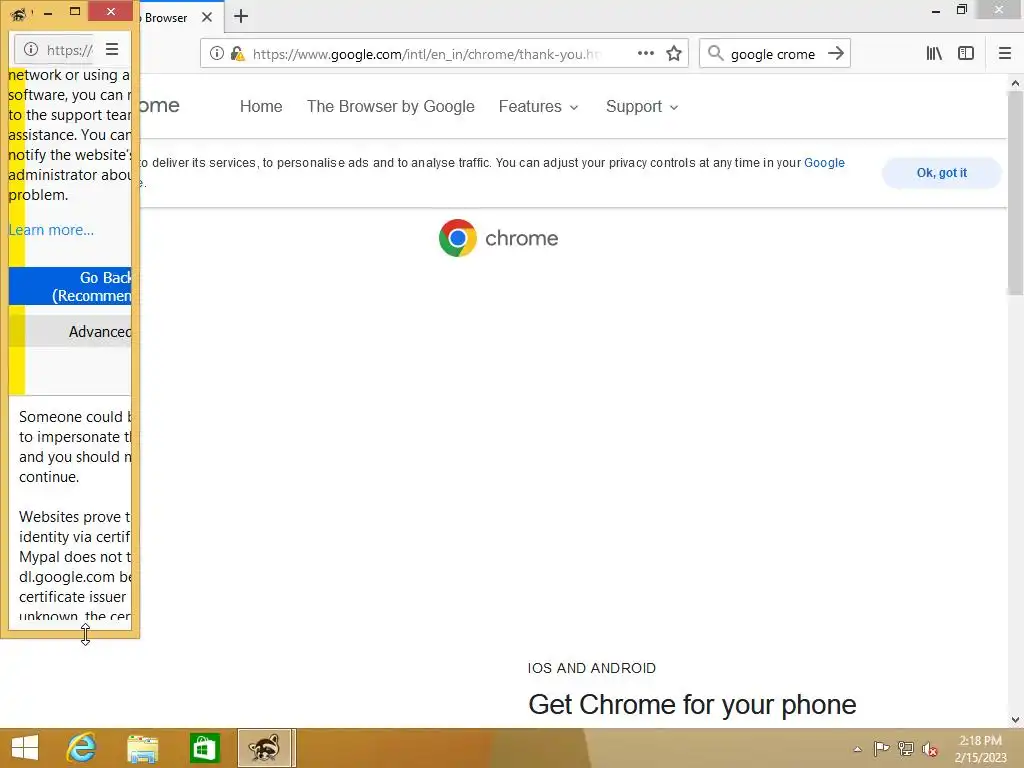The height and width of the screenshot is (768, 1024).
Task: Click the Mypal raccoon title bar icon
Action: (18, 13)
